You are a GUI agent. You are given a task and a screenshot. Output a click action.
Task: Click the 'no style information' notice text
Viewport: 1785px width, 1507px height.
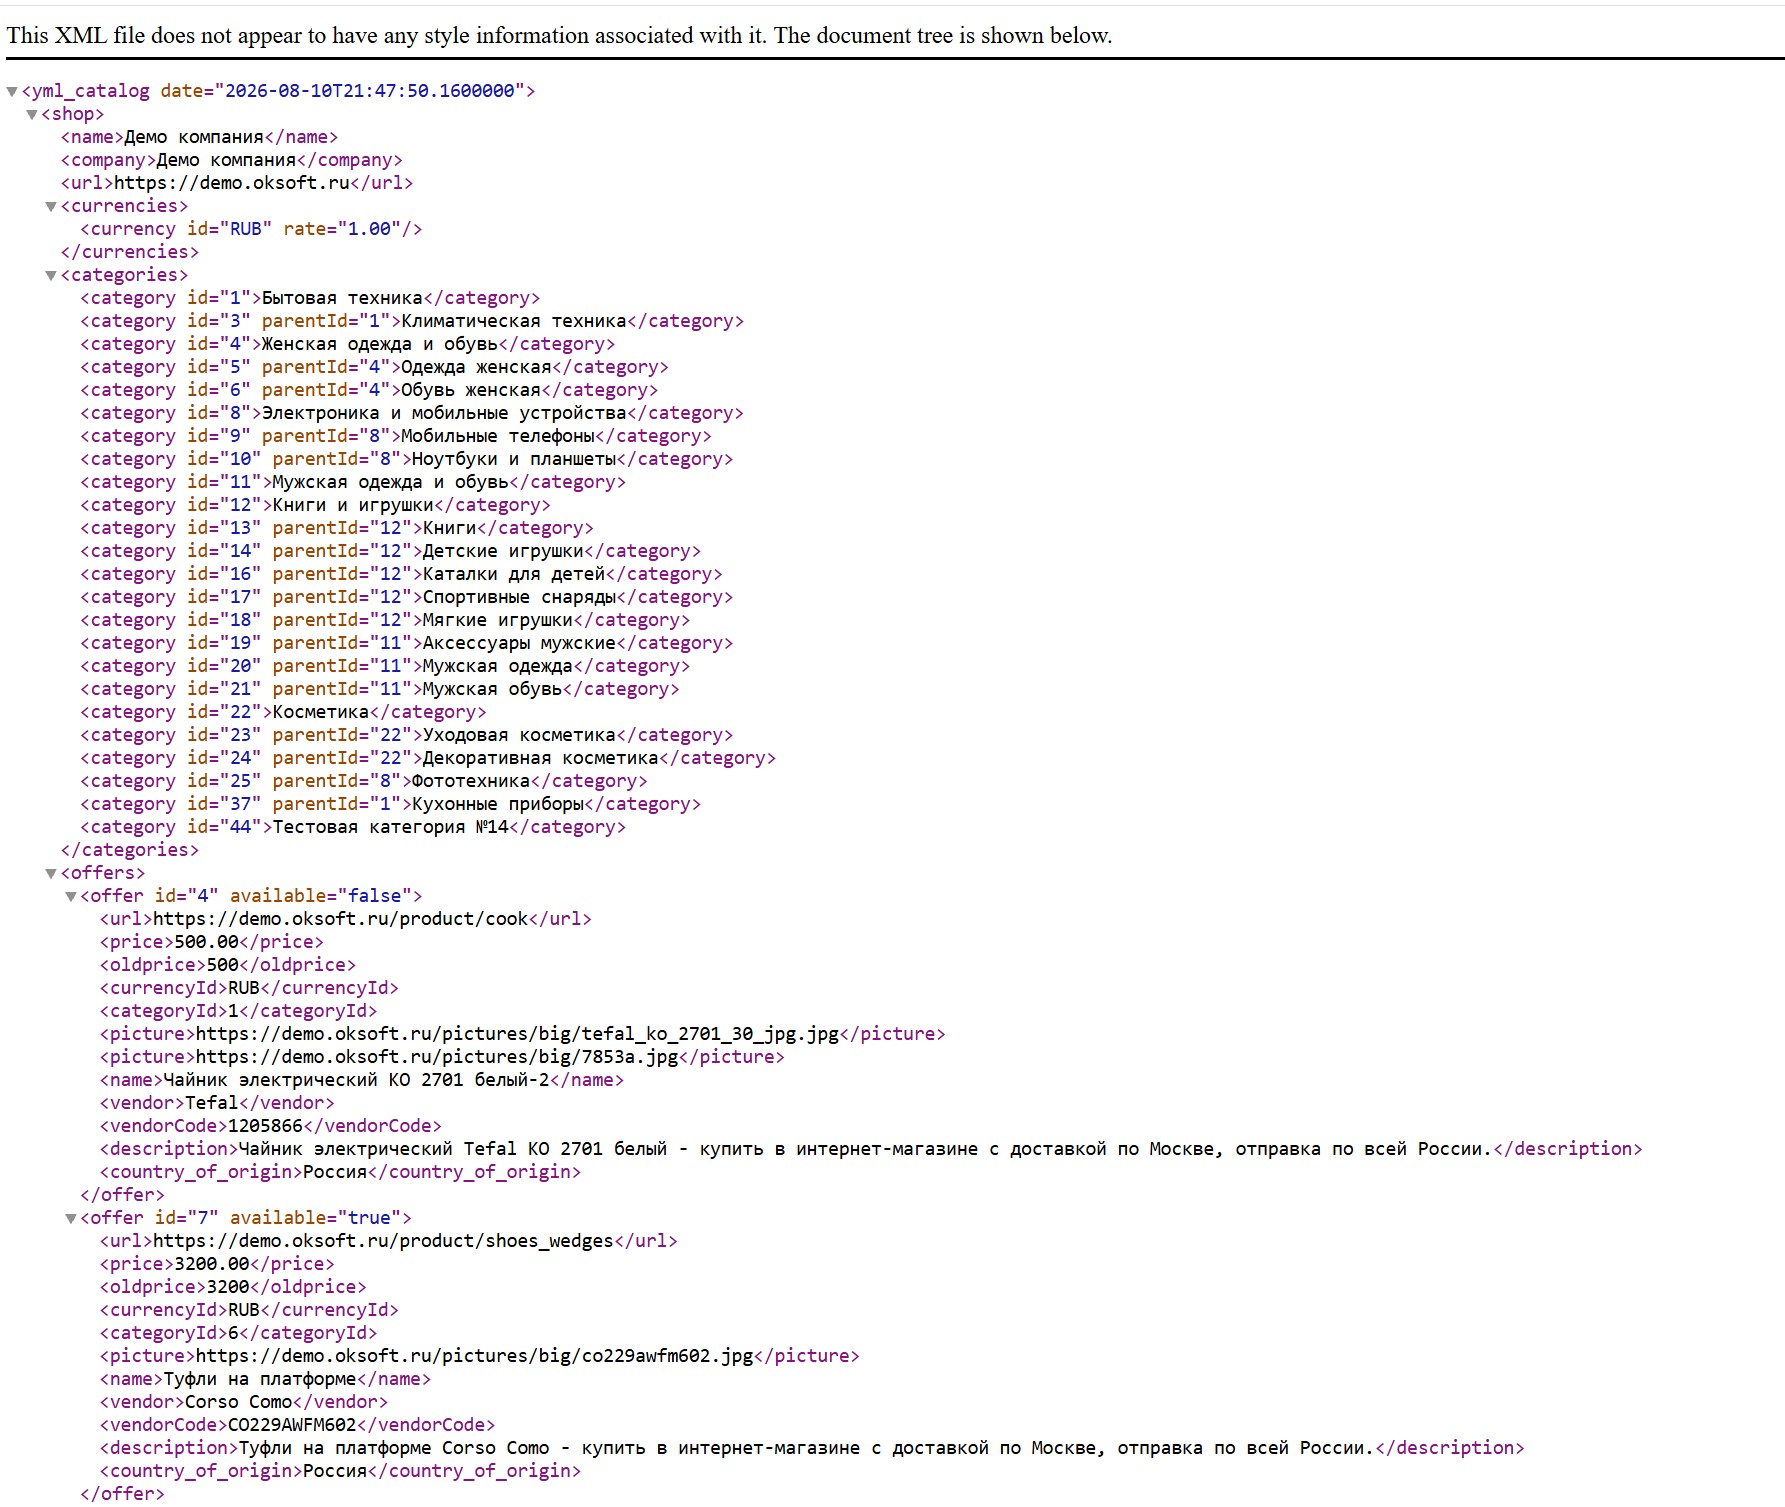click(559, 36)
